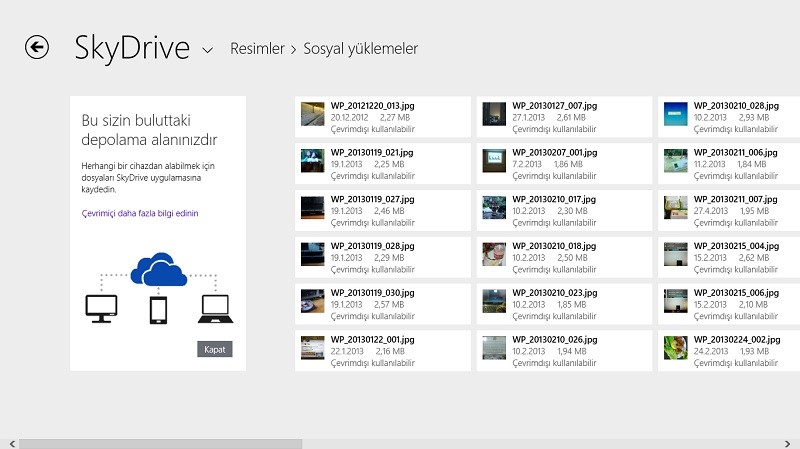Open thumbnail of WP_20130224_002.jpg
The width and height of the screenshot is (800, 449).
click(676, 348)
